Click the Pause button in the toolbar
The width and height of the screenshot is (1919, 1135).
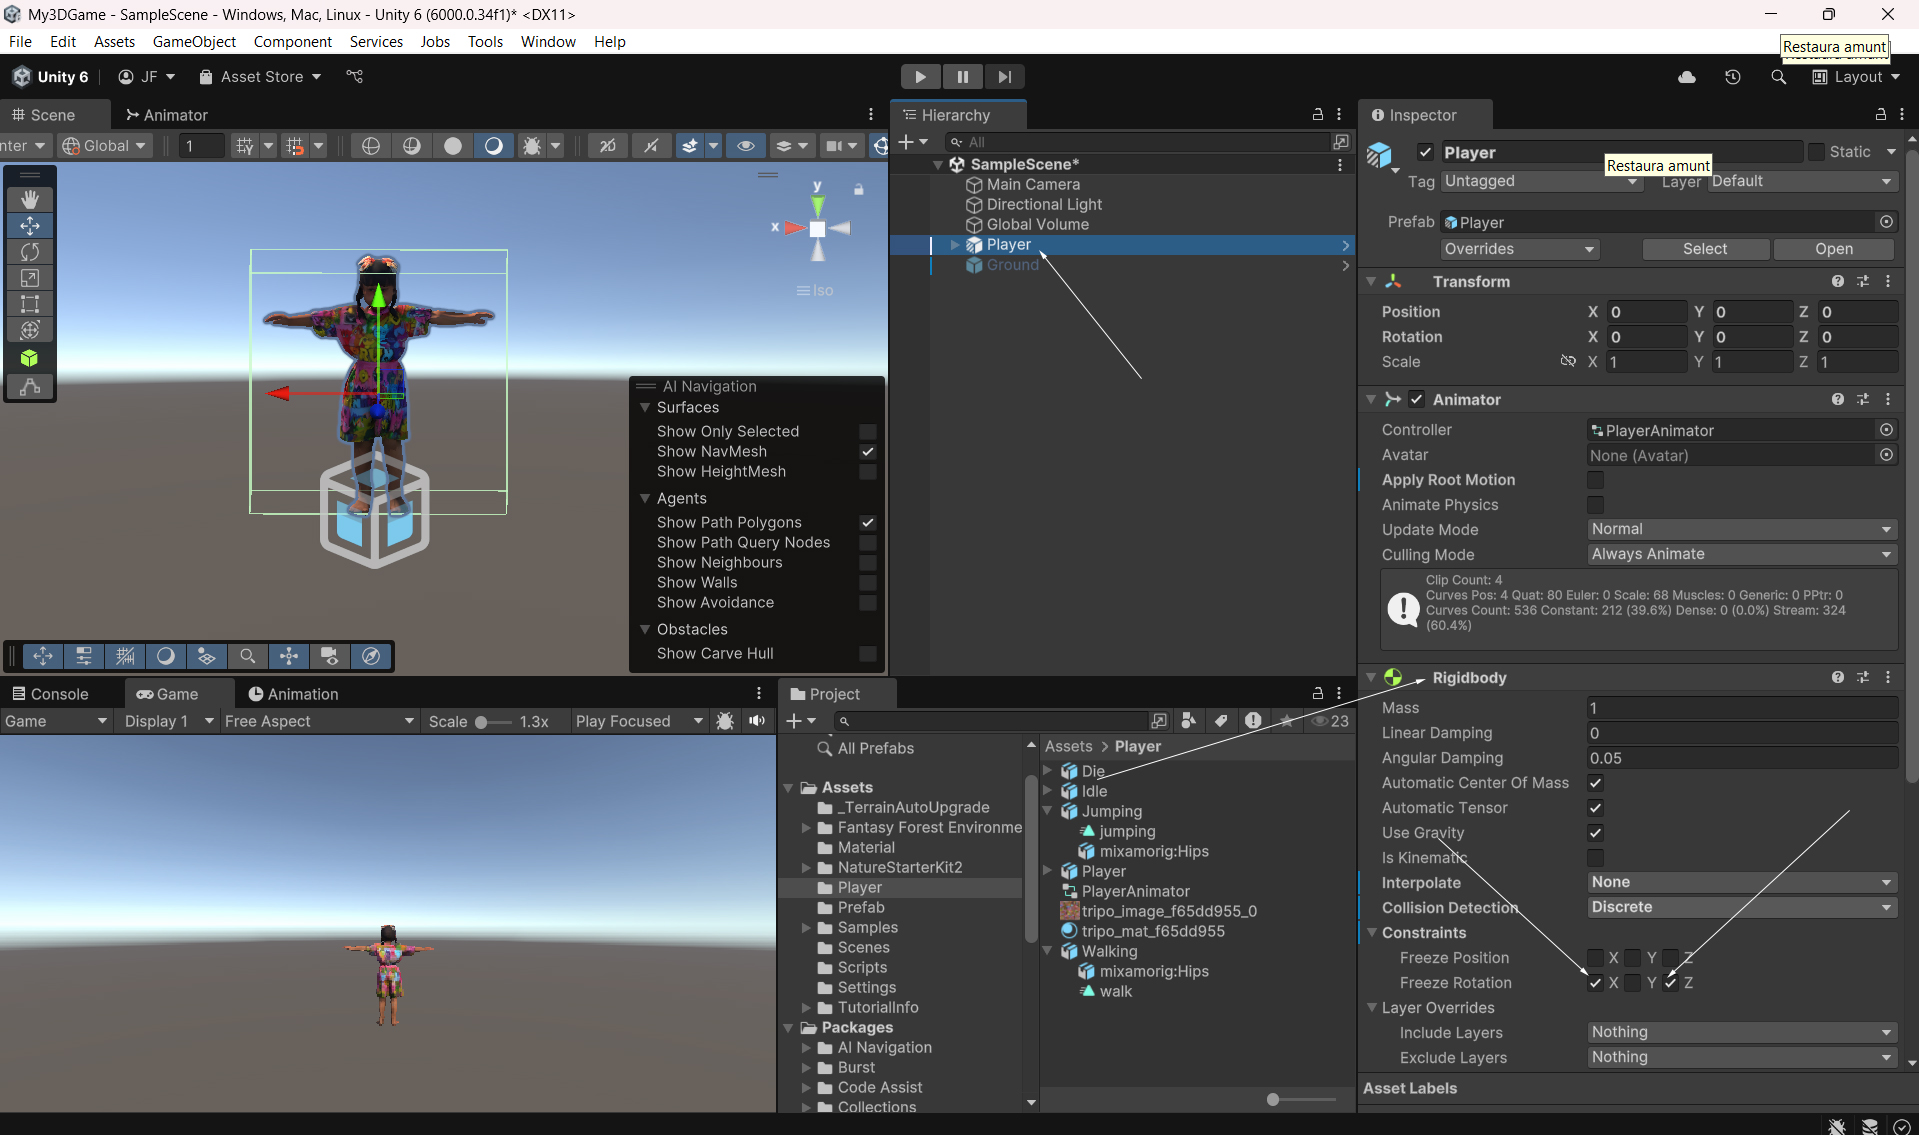tap(962, 77)
